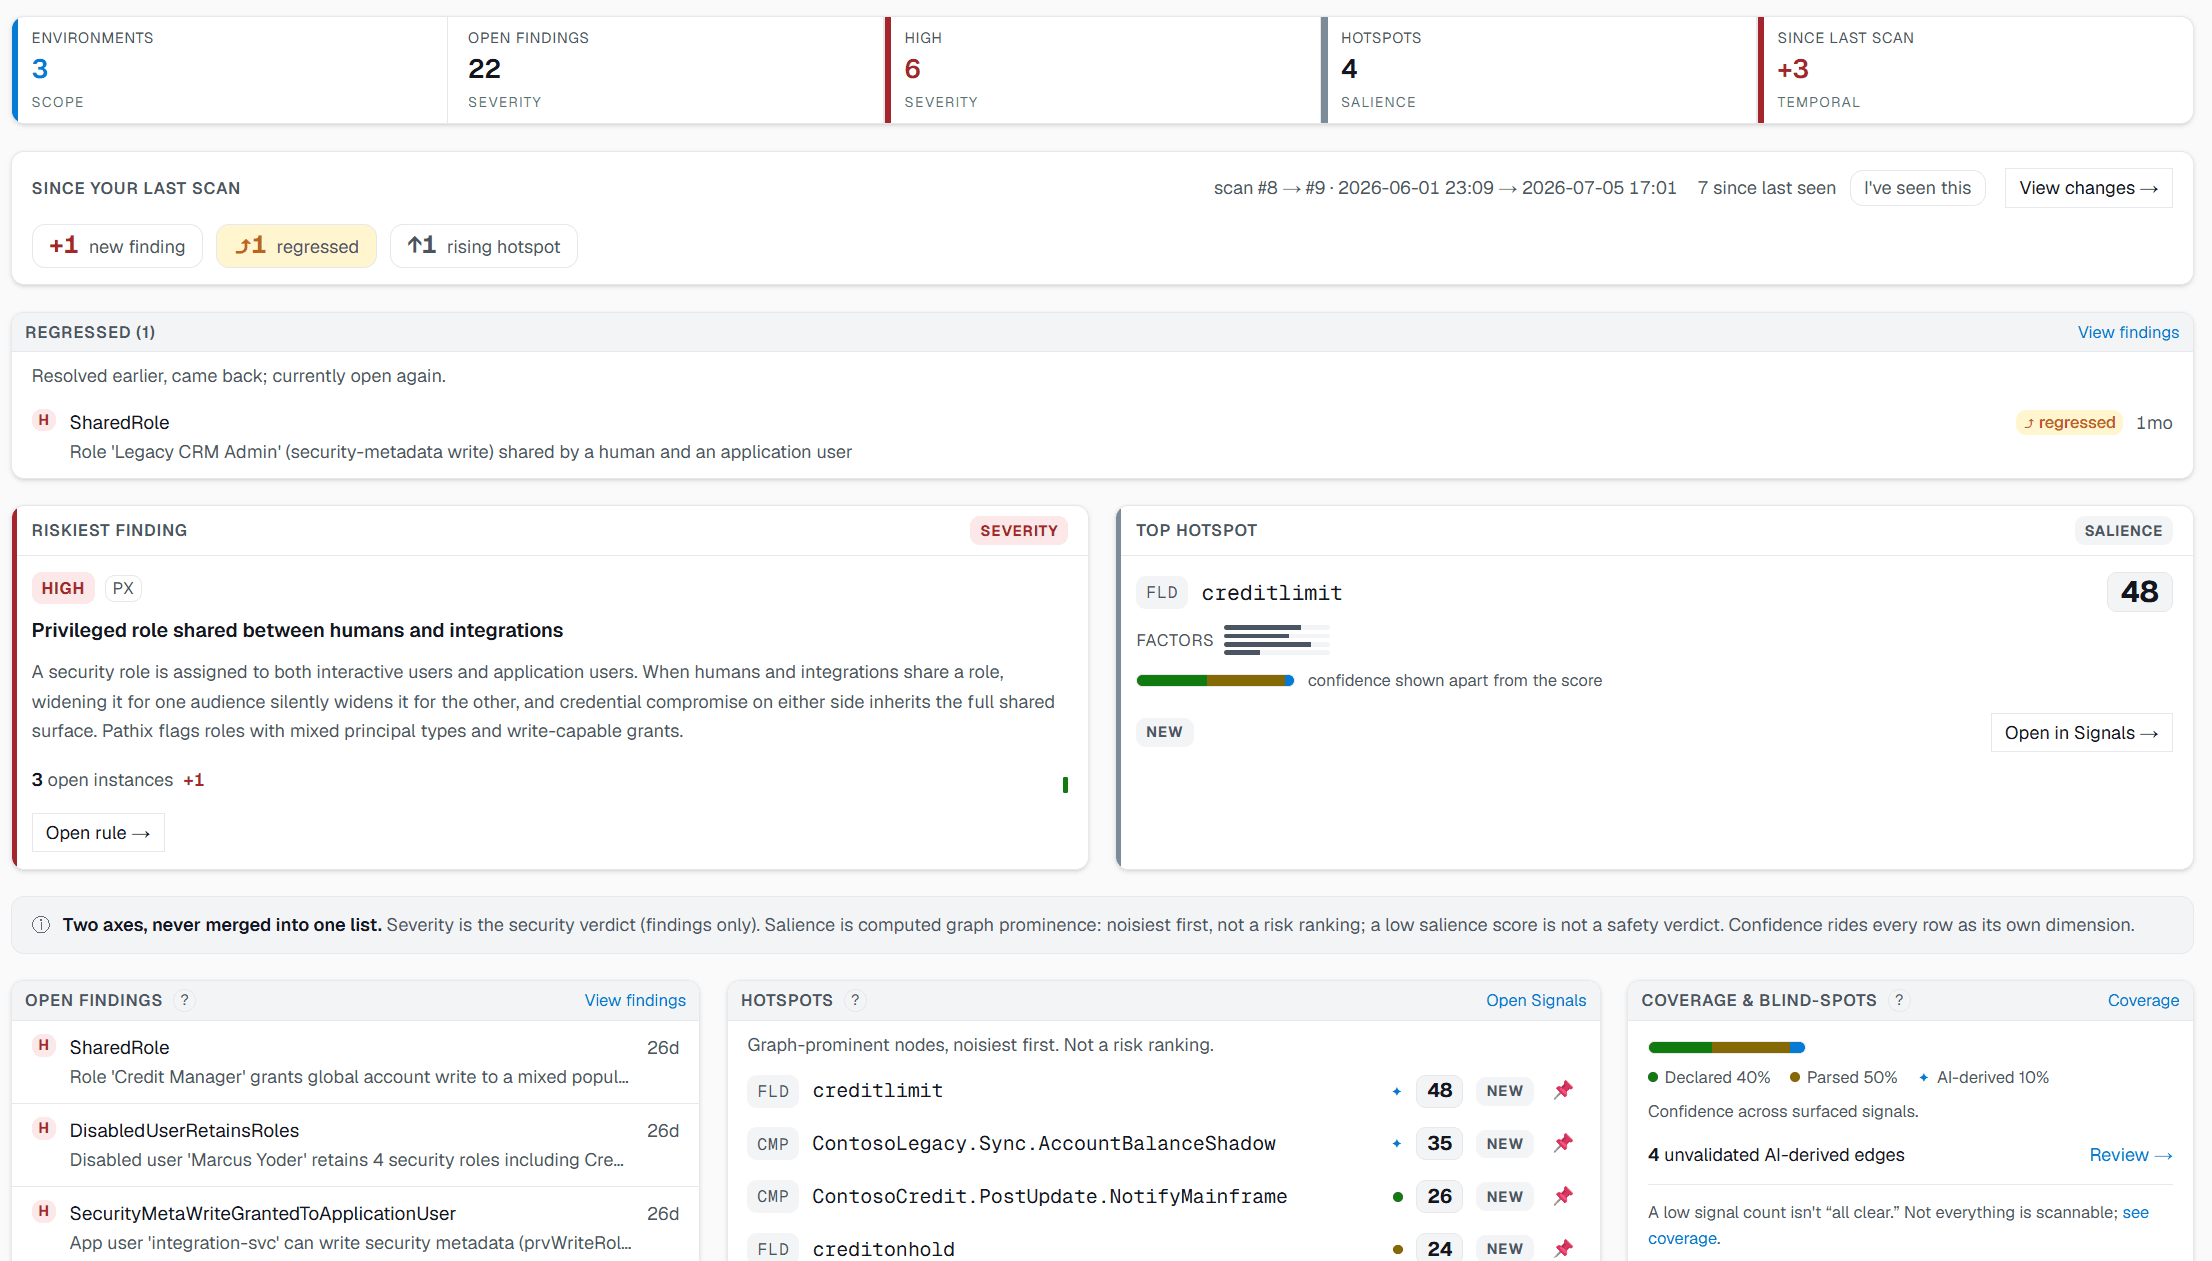The width and height of the screenshot is (2212, 1261).
Task: Click AI-derived sparkle next to score 35
Action: pos(1396,1144)
